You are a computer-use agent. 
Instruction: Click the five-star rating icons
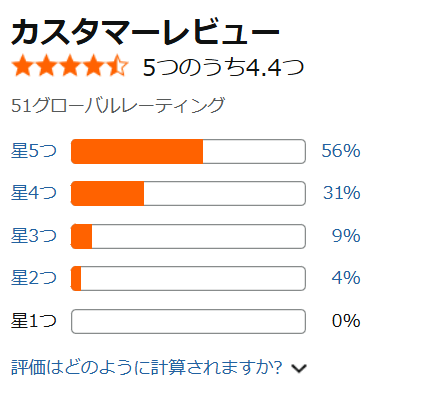coord(70,66)
